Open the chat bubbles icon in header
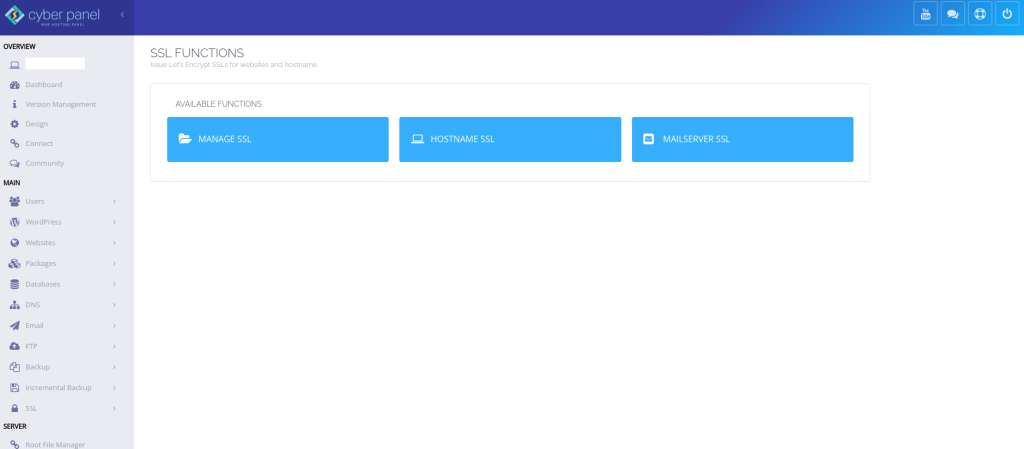This screenshot has height=449, width=1024. 952,14
